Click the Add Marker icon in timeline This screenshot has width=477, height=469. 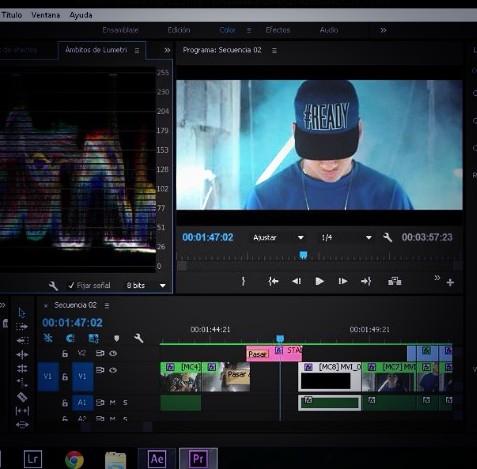click(x=116, y=338)
